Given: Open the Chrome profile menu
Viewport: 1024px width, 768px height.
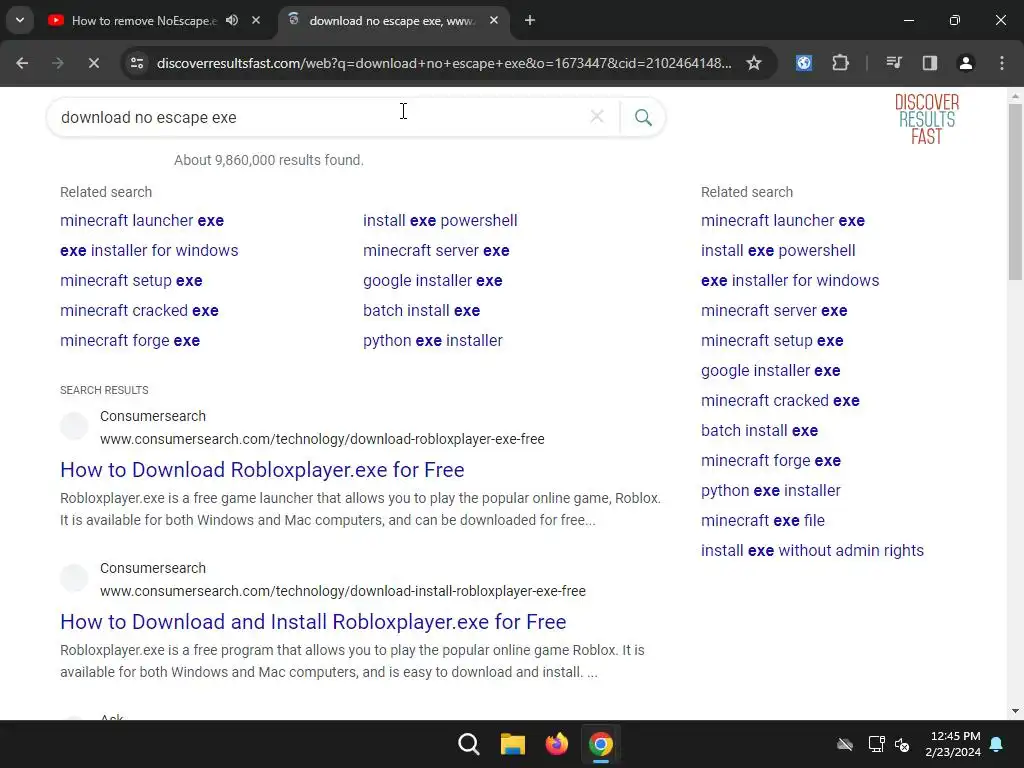Looking at the screenshot, I should click(x=965, y=63).
